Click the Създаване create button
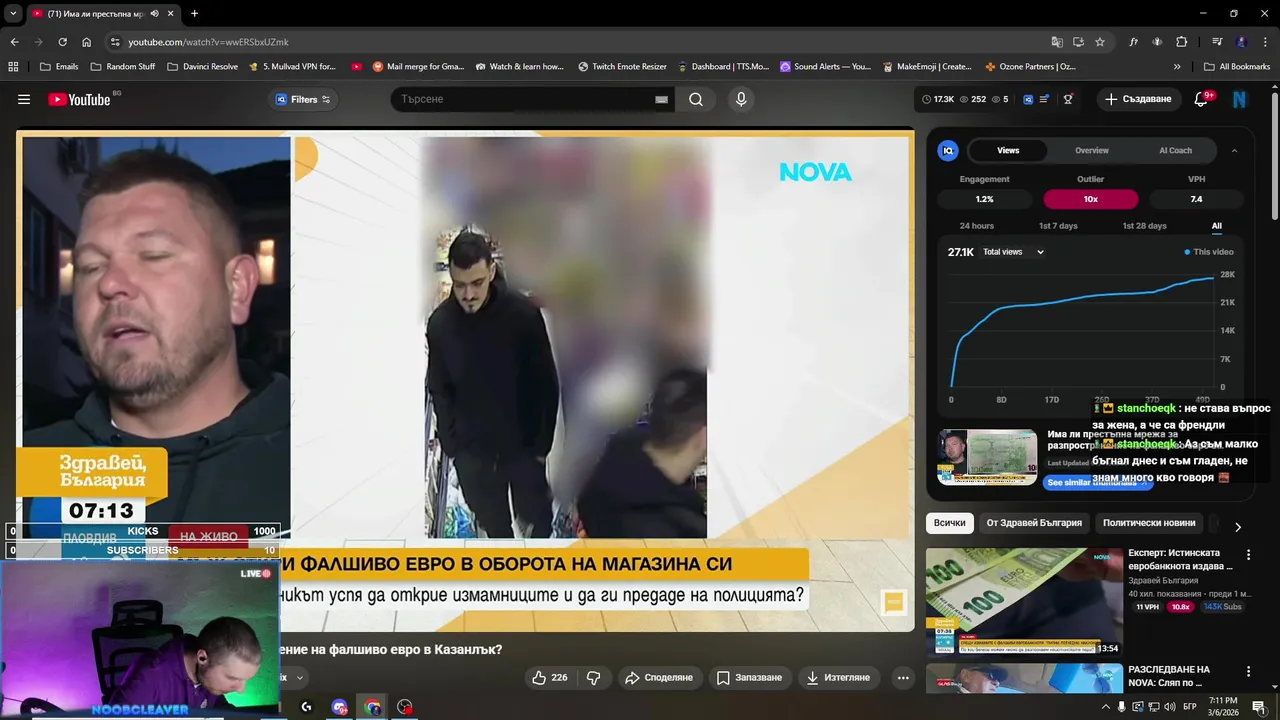The width and height of the screenshot is (1280, 720). (x=1138, y=99)
